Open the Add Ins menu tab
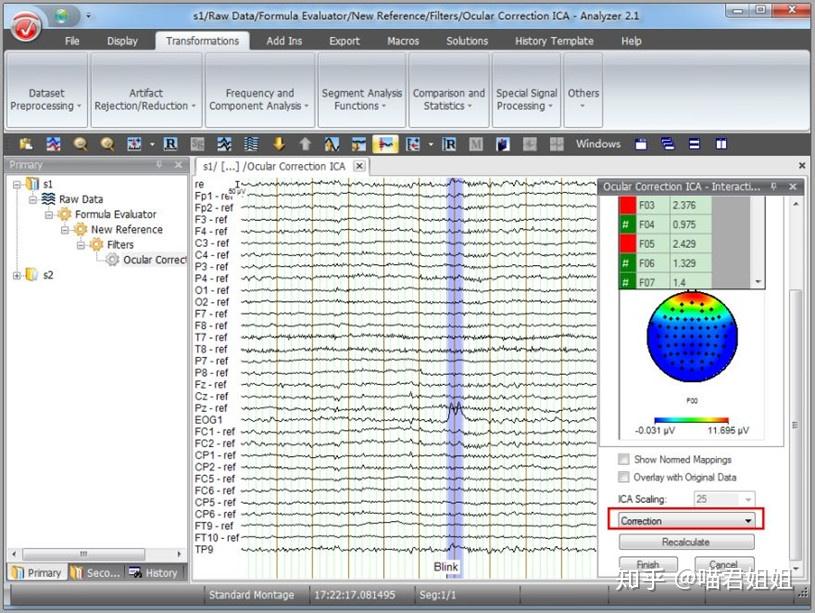815x613 pixels. [x=284, y=41]
